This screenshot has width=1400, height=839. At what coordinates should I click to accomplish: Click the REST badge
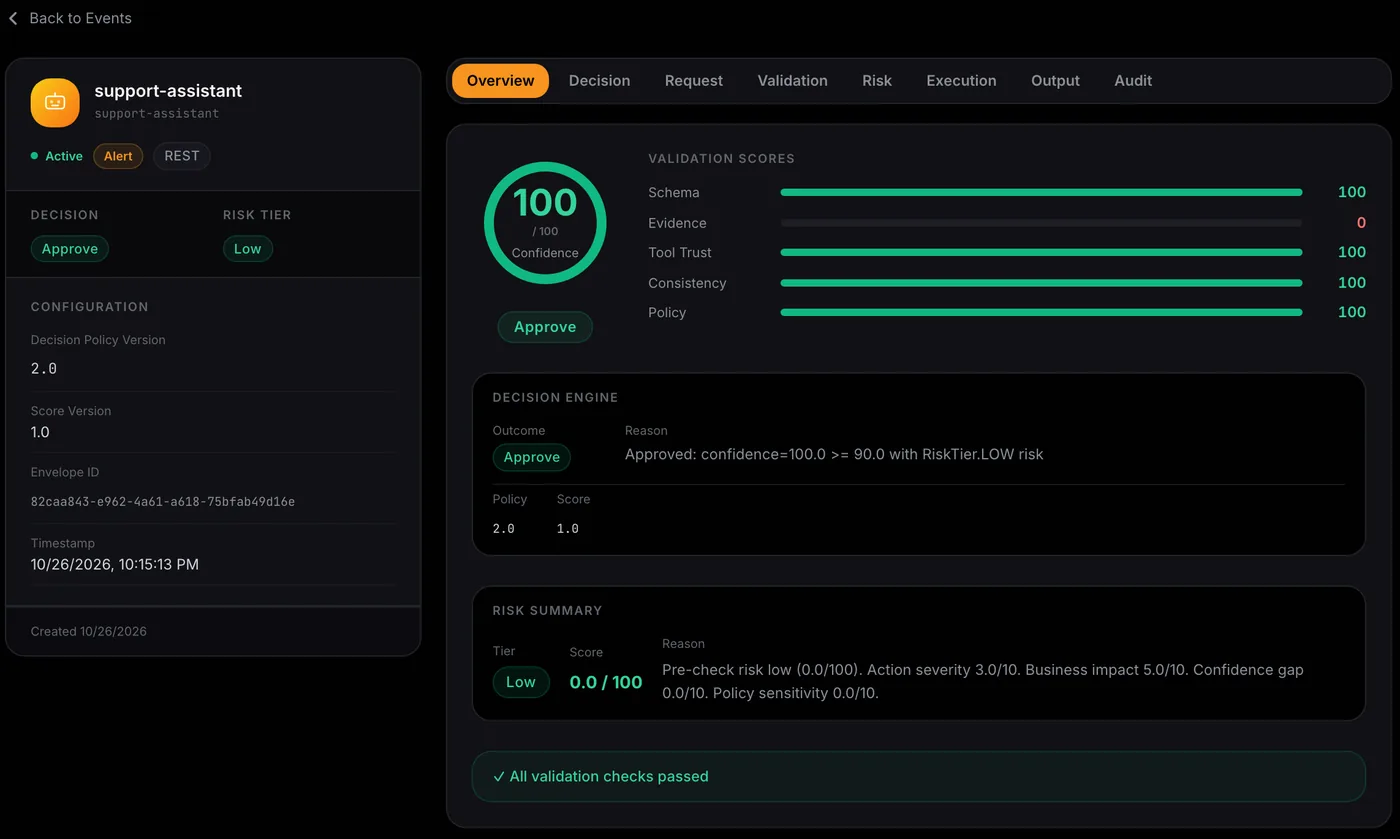pos(182,156)
